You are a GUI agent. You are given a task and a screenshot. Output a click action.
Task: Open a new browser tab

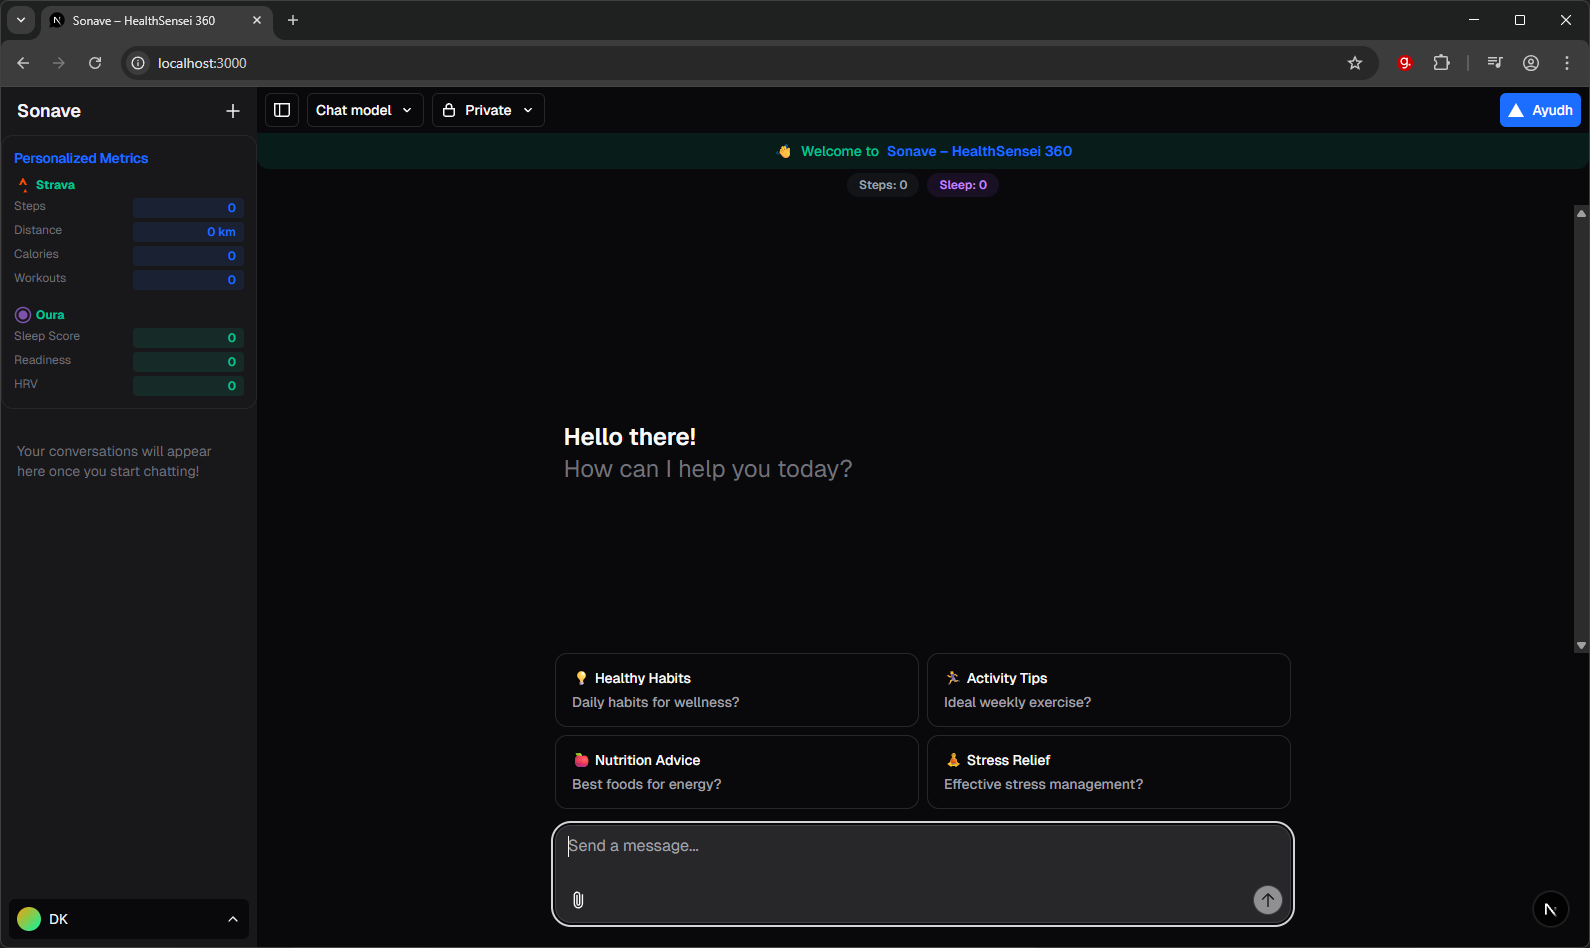click(293, 20)
